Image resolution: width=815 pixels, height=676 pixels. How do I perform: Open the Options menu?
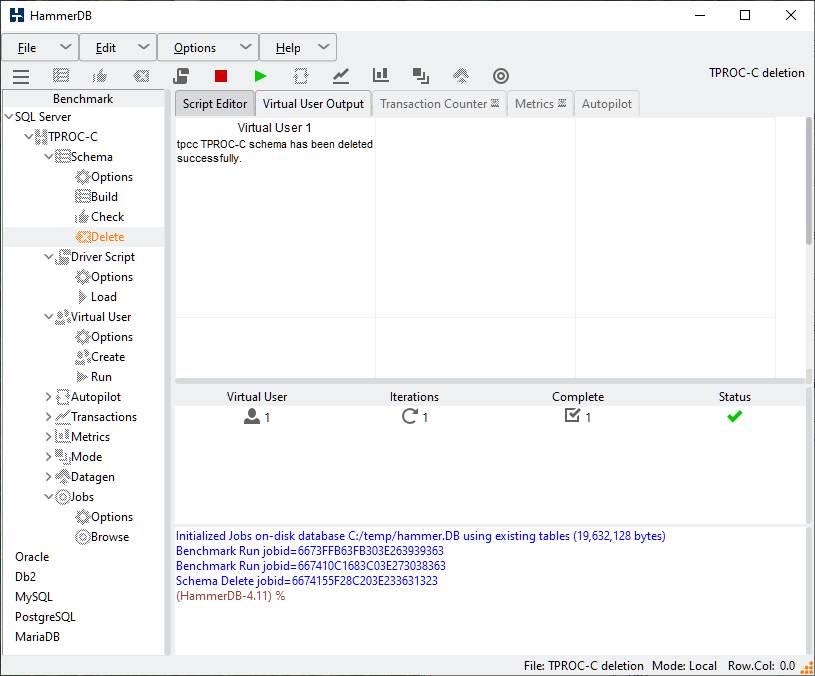208,48
